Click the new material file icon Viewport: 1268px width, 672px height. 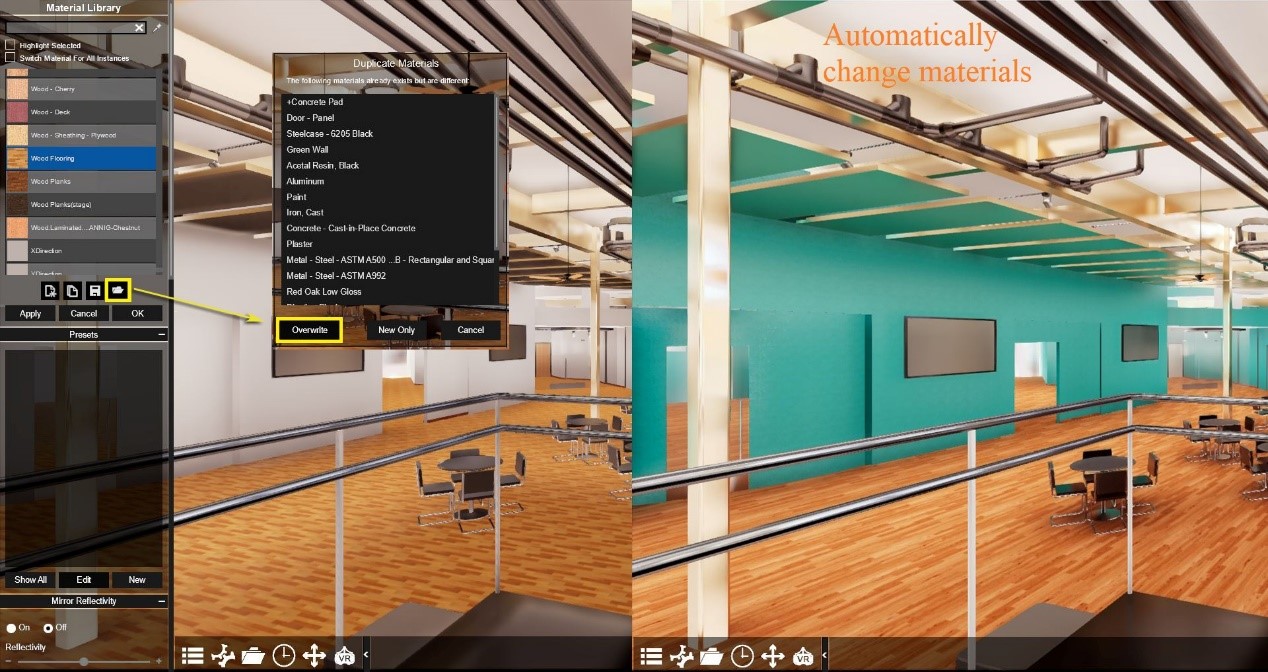pos(50,291)
